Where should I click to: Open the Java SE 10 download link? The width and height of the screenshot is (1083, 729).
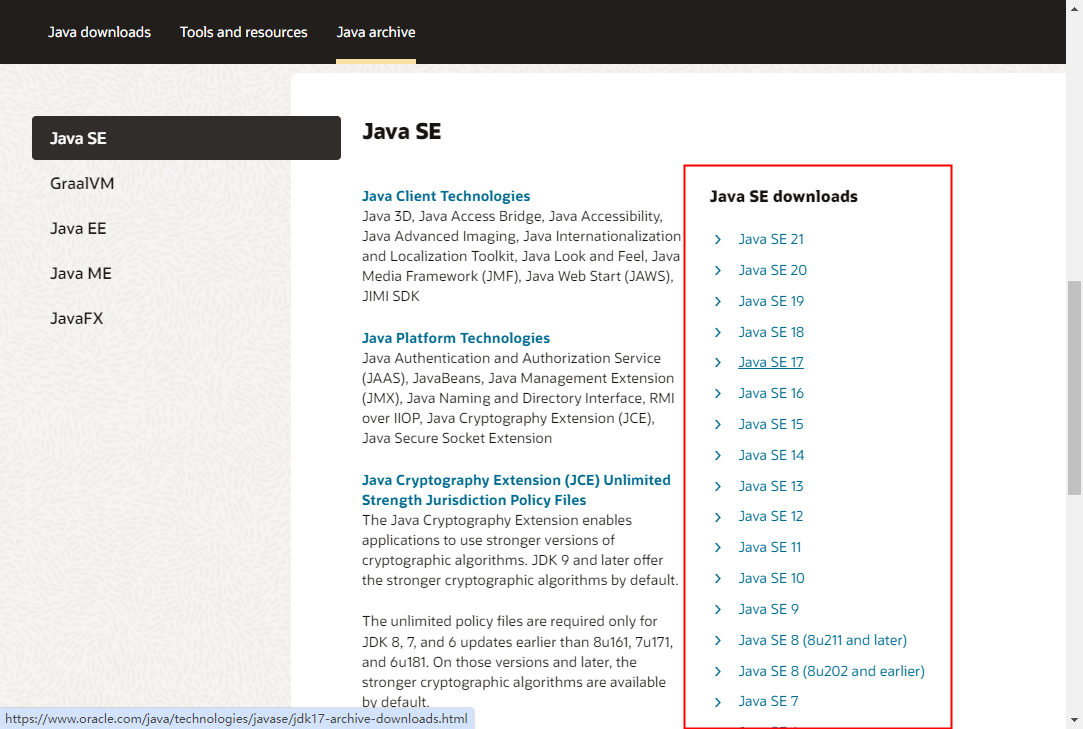click(771, 578)
